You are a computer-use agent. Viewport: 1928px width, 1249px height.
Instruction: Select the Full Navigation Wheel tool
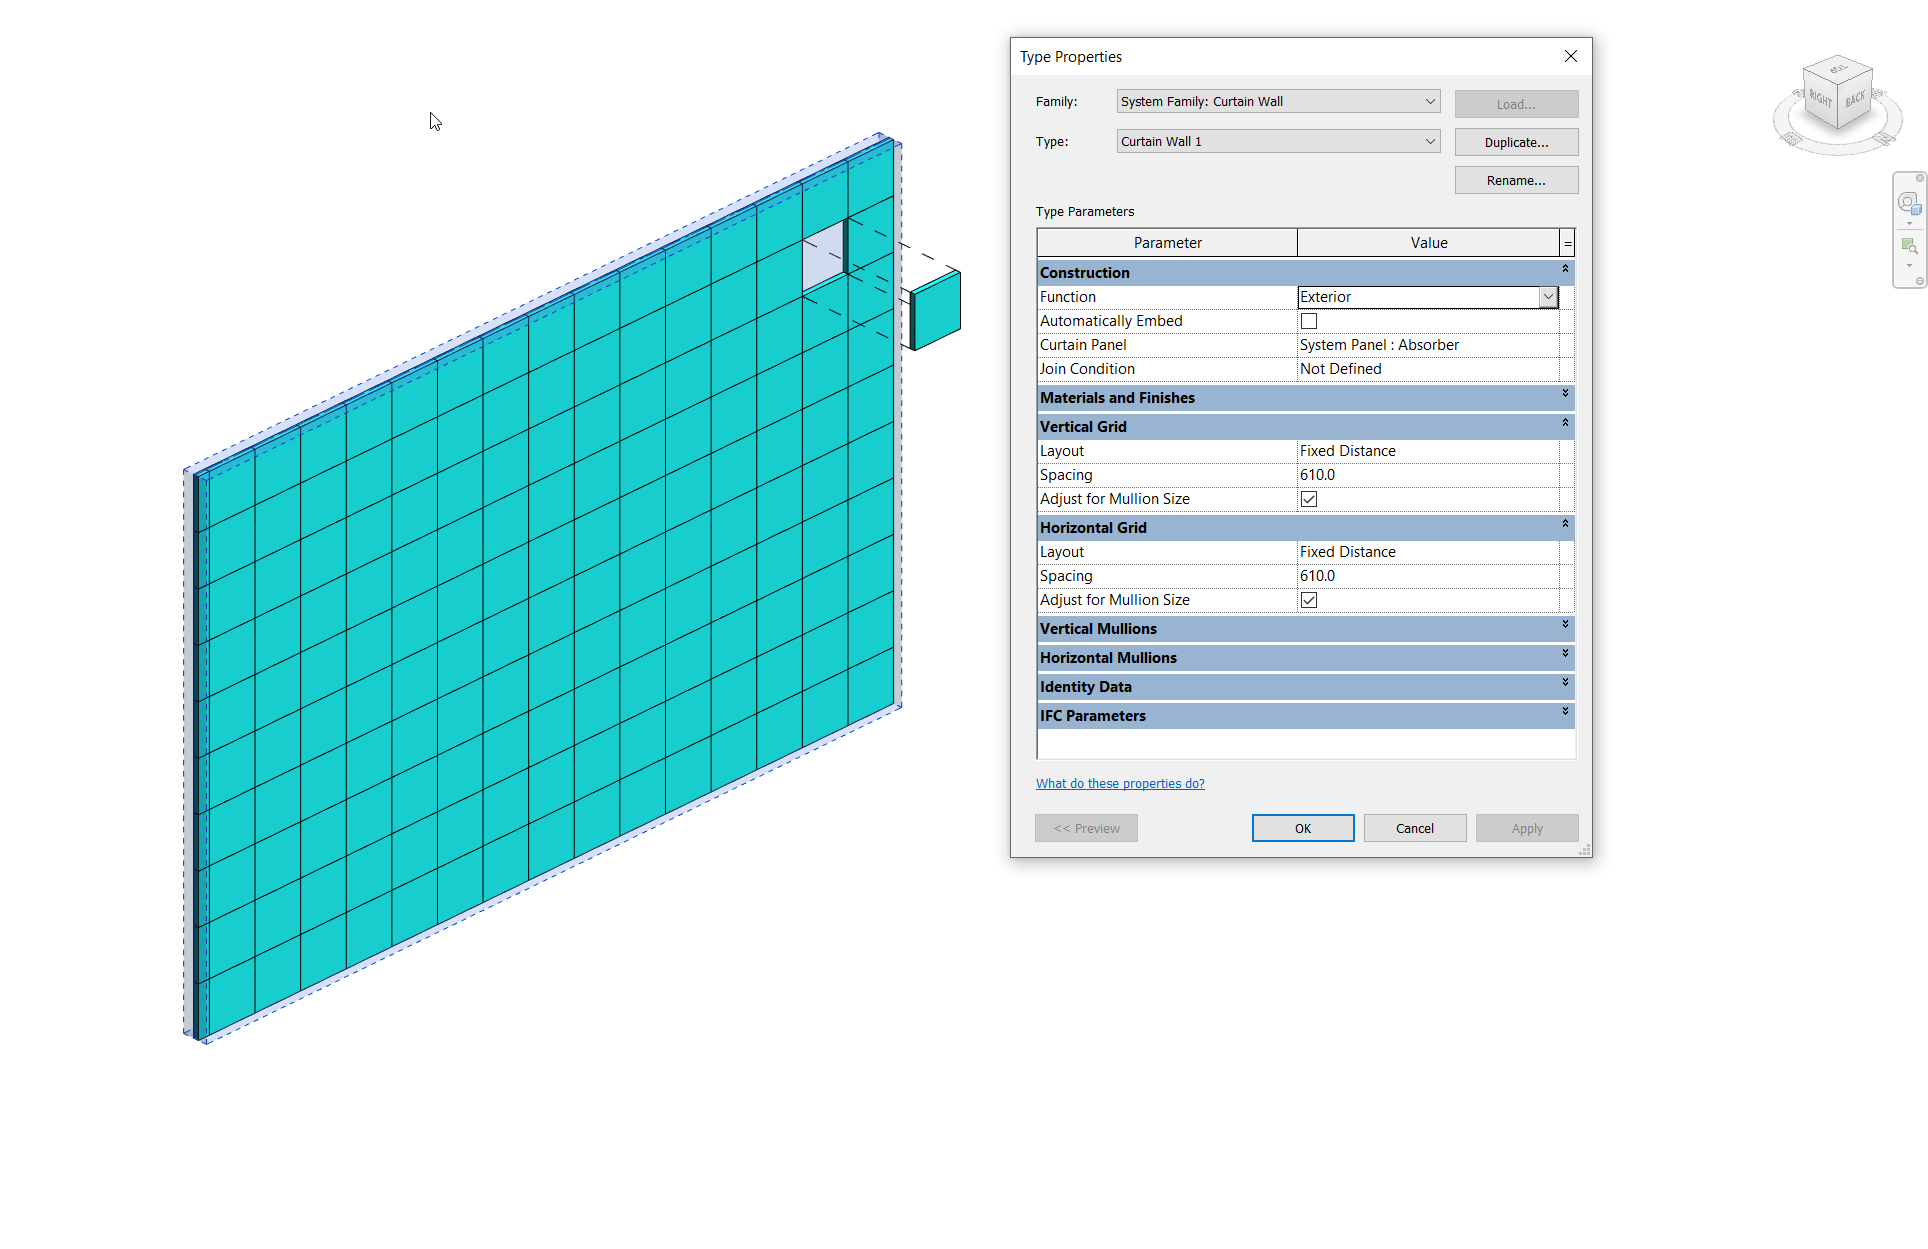pos(1907,202)
